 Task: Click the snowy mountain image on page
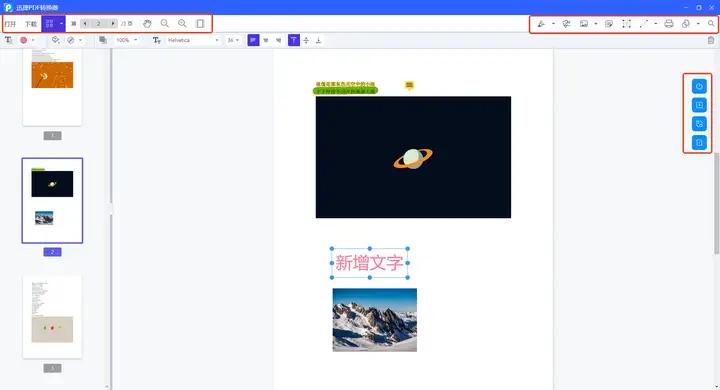click(x=375, y=320)
